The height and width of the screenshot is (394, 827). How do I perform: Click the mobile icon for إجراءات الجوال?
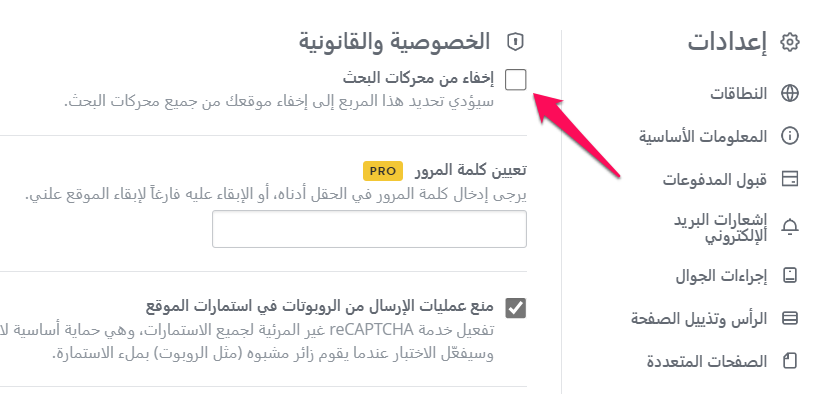(x=790, y=275)
